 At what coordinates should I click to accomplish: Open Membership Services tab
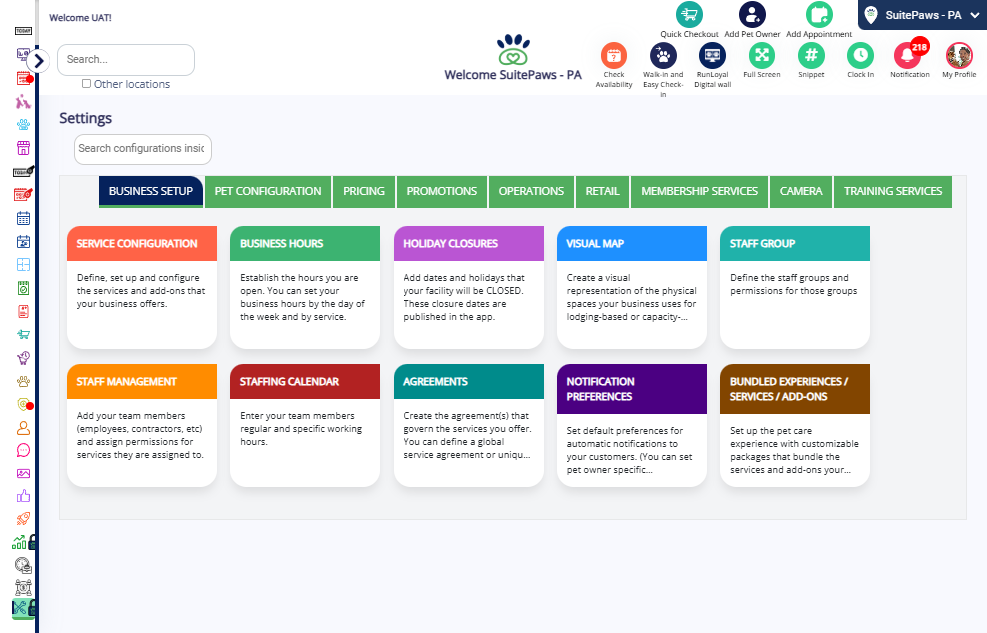click(699, 191)
